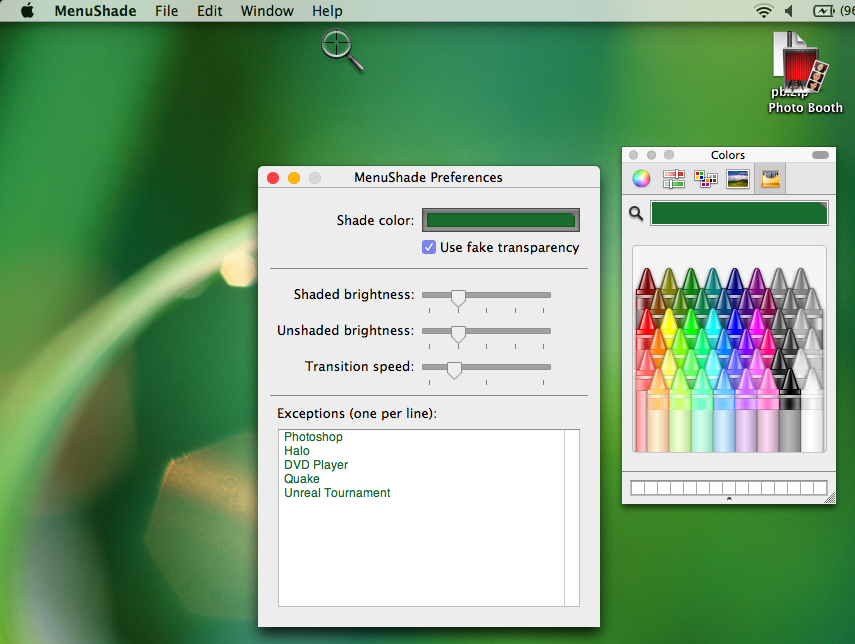Open the Help menu

pyautogui.click(x=327, y=11)
